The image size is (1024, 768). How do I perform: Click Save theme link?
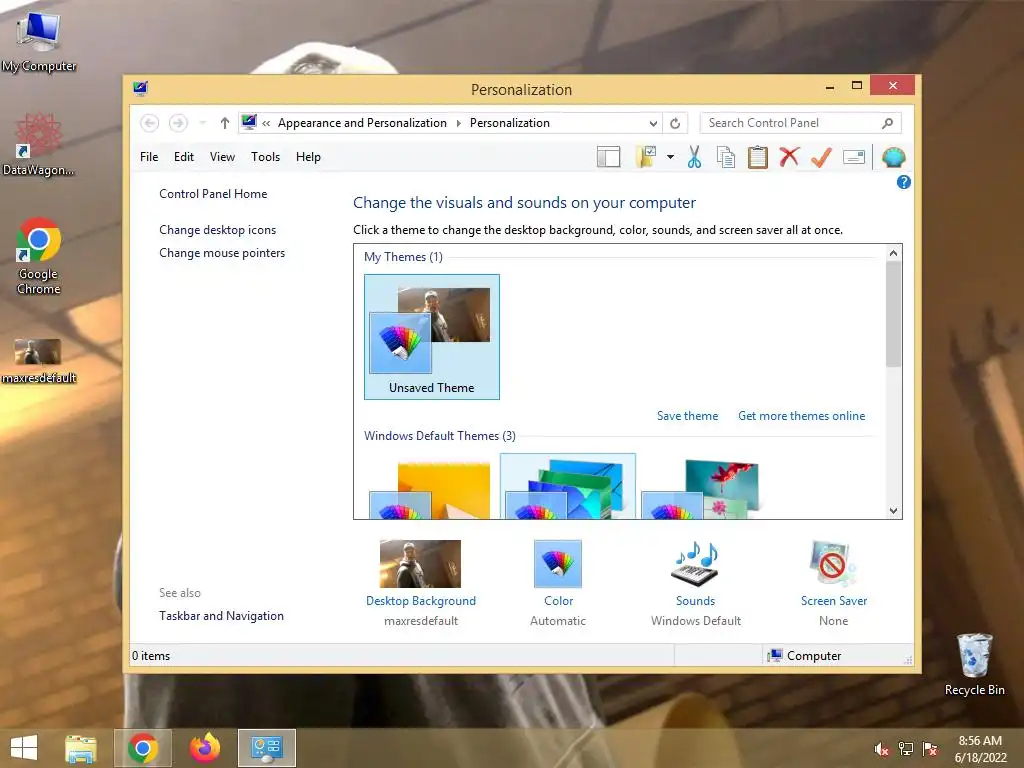(687, 416)
